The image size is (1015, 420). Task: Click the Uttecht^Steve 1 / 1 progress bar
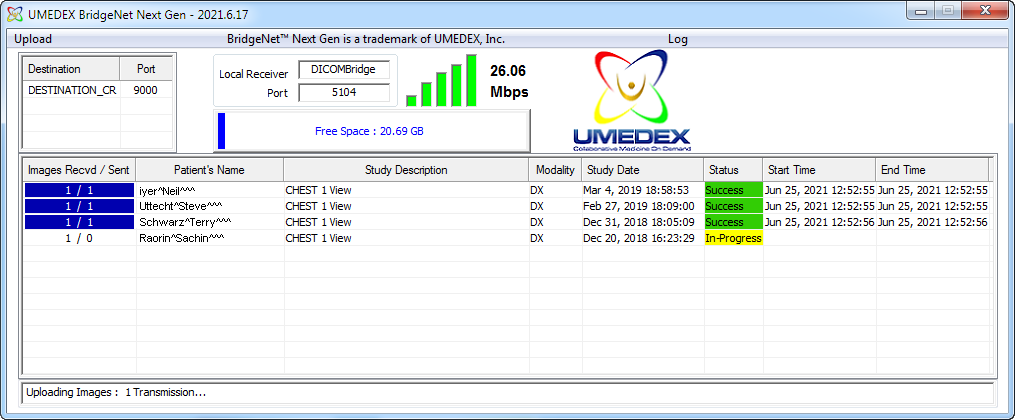pyautogui.click(x=78, y=206)
